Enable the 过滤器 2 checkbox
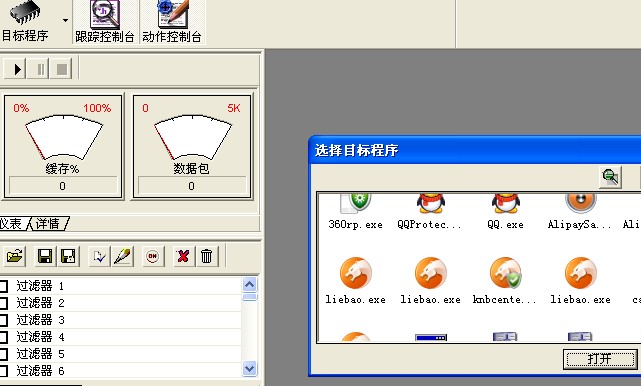 click(x=3, y=303)
